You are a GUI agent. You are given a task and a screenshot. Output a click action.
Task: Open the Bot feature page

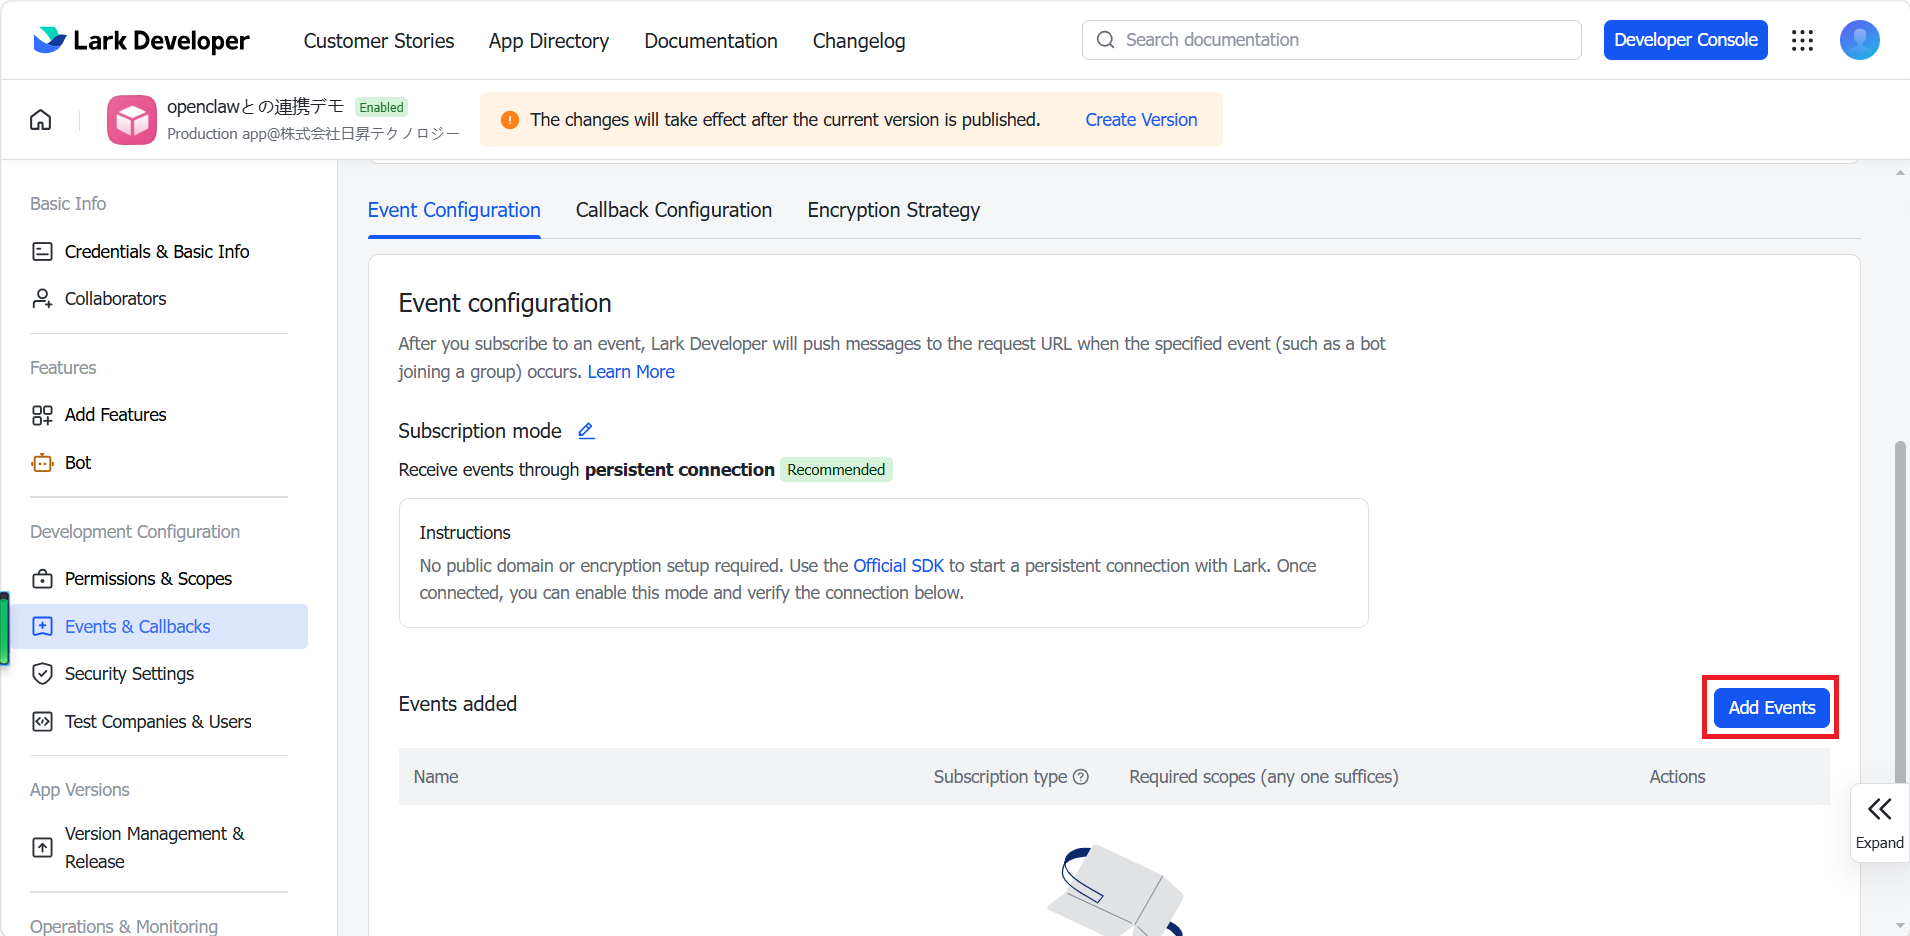tap(77, 463)
